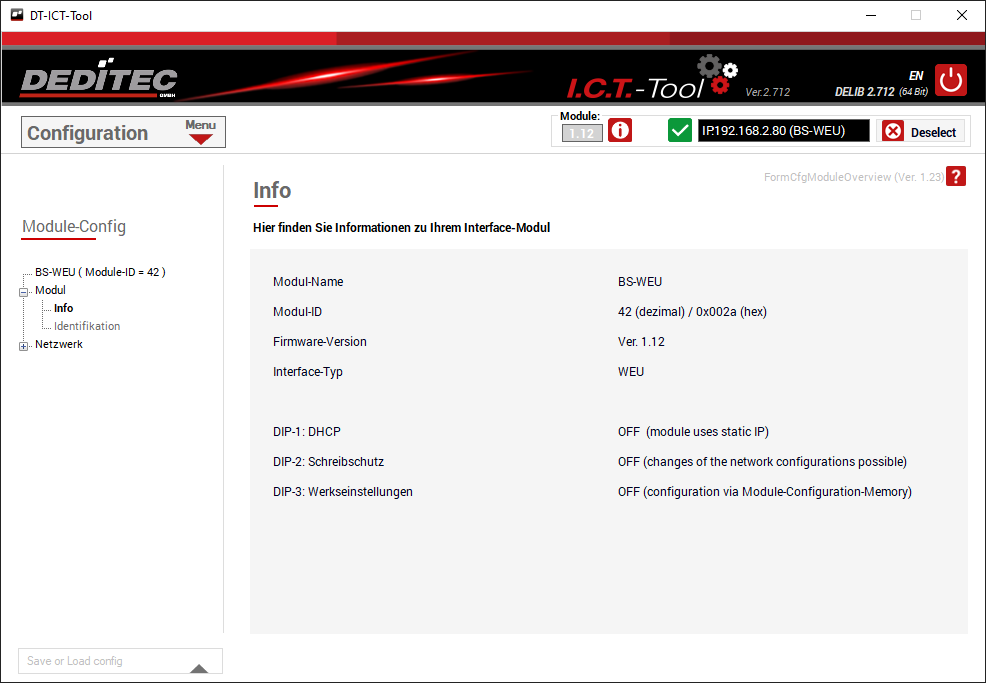Click the DT-ICT-Tool title bar app icon
Image resolution: width=986 pixels, height=683 pixels.
16,15
